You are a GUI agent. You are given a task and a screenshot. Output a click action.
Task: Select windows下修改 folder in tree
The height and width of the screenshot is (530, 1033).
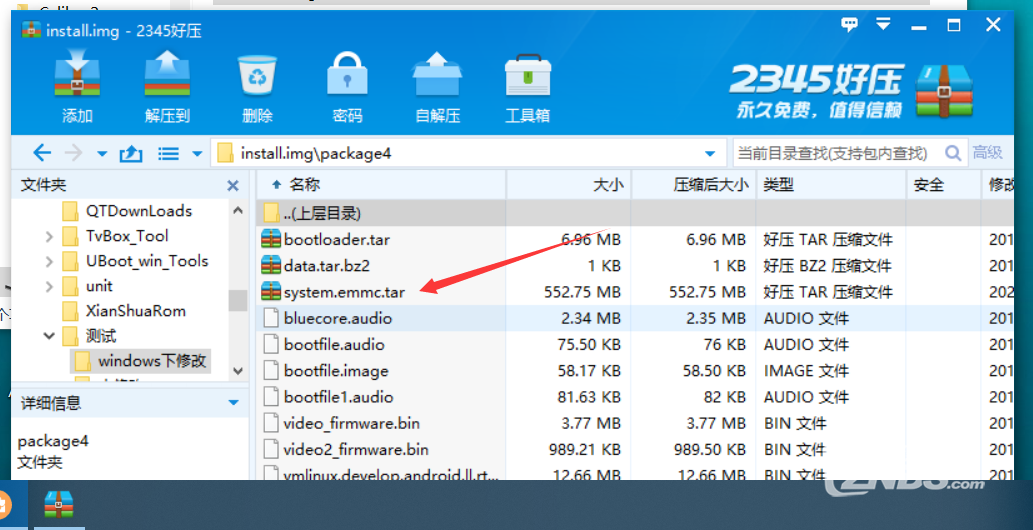point(152,361)
